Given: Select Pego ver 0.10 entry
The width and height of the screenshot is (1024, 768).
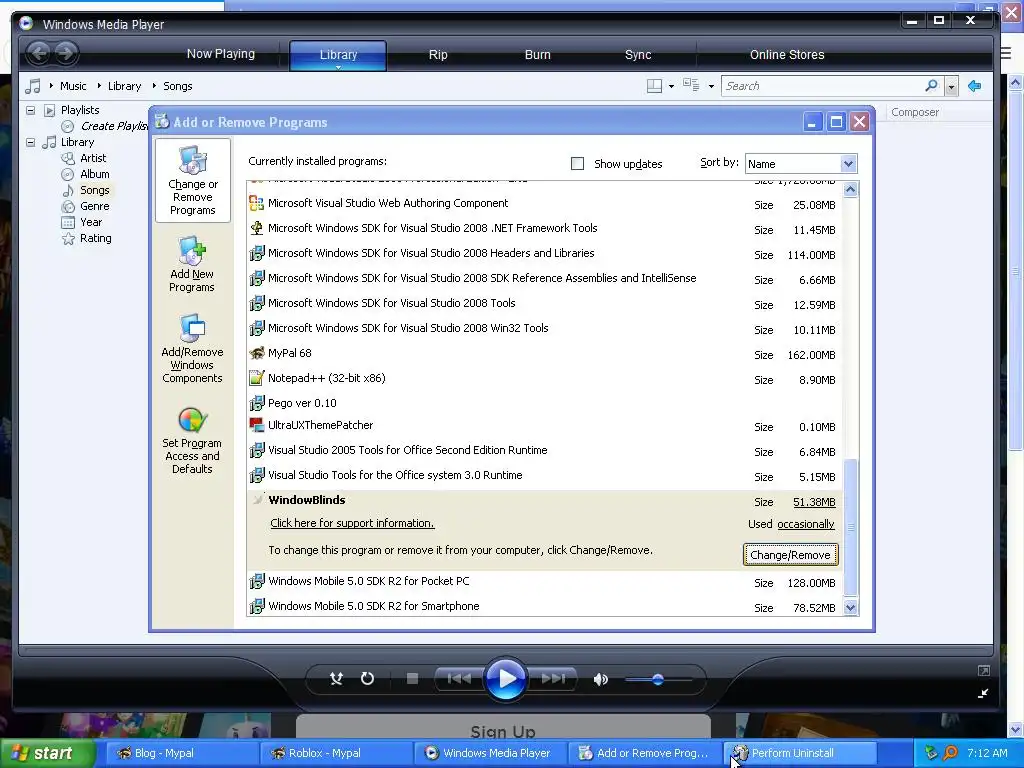Looking at the screenshot, I should coord(545,403).
